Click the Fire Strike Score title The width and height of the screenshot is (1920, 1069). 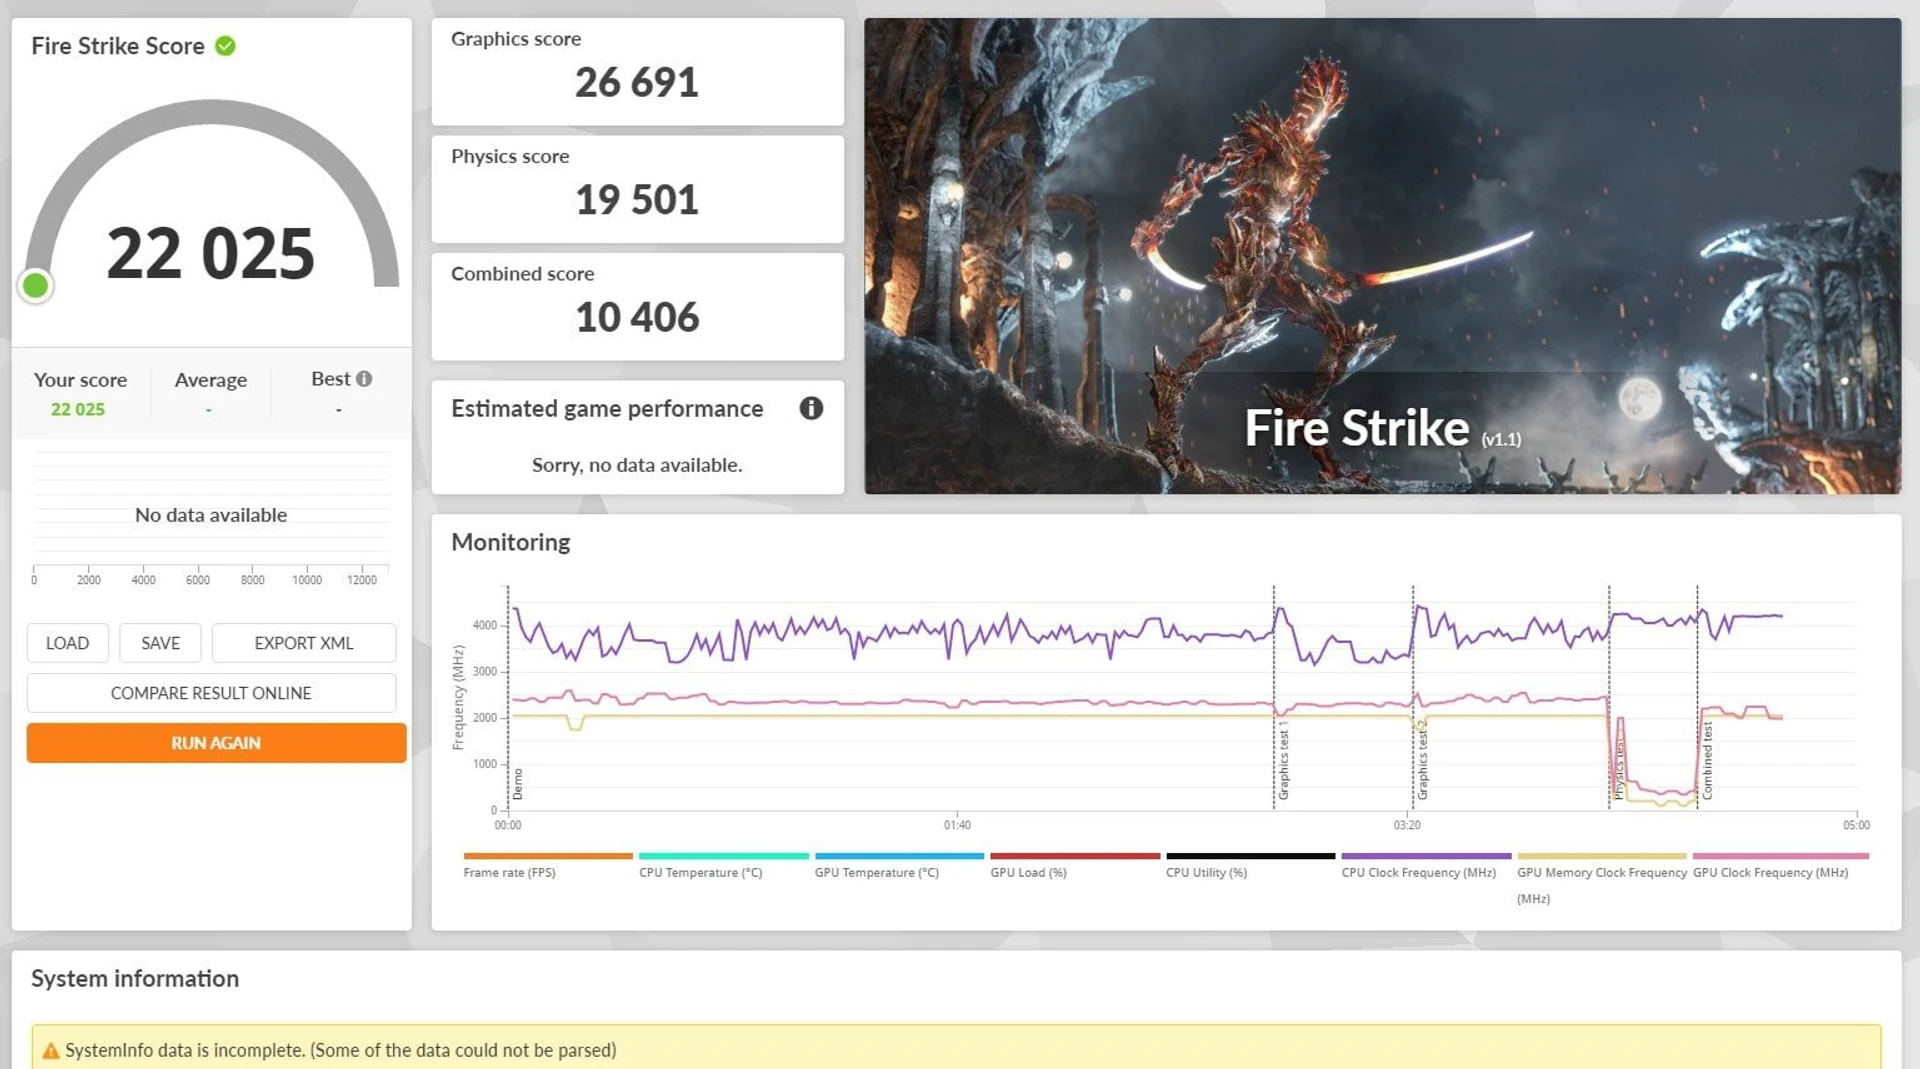pos(118,46)
